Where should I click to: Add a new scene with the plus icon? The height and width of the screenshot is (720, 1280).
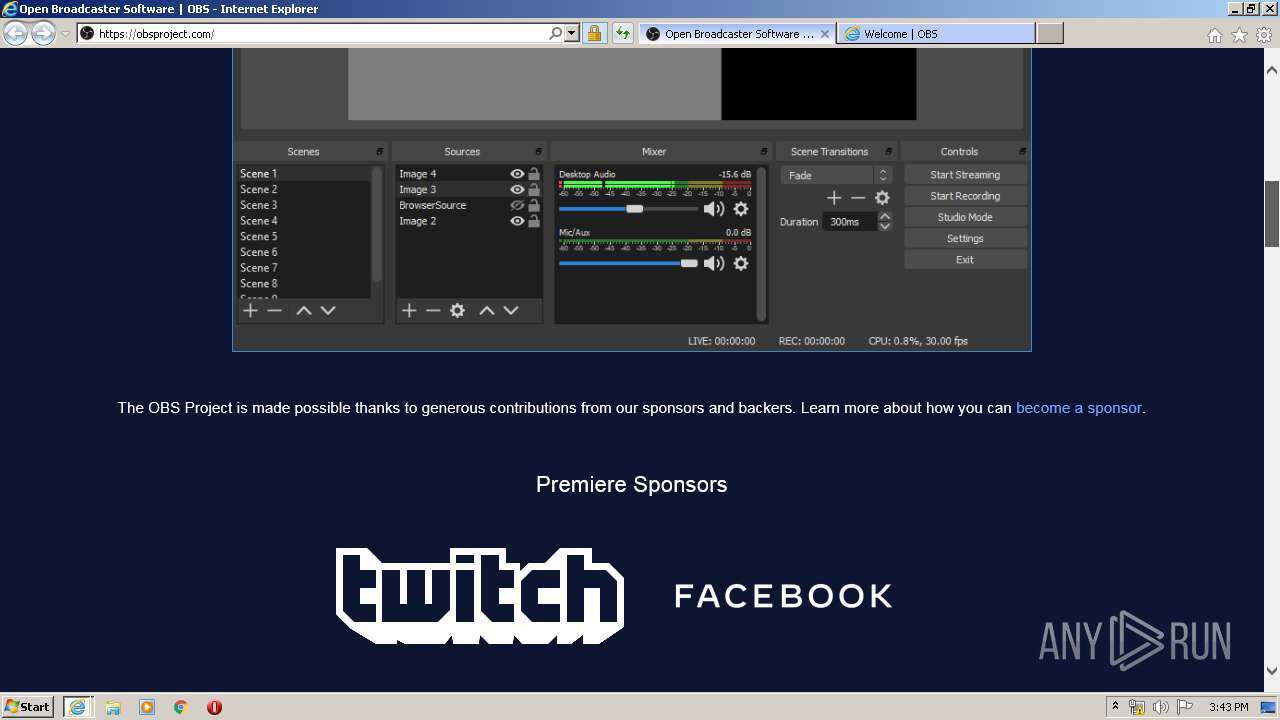[x=250, y=310]
